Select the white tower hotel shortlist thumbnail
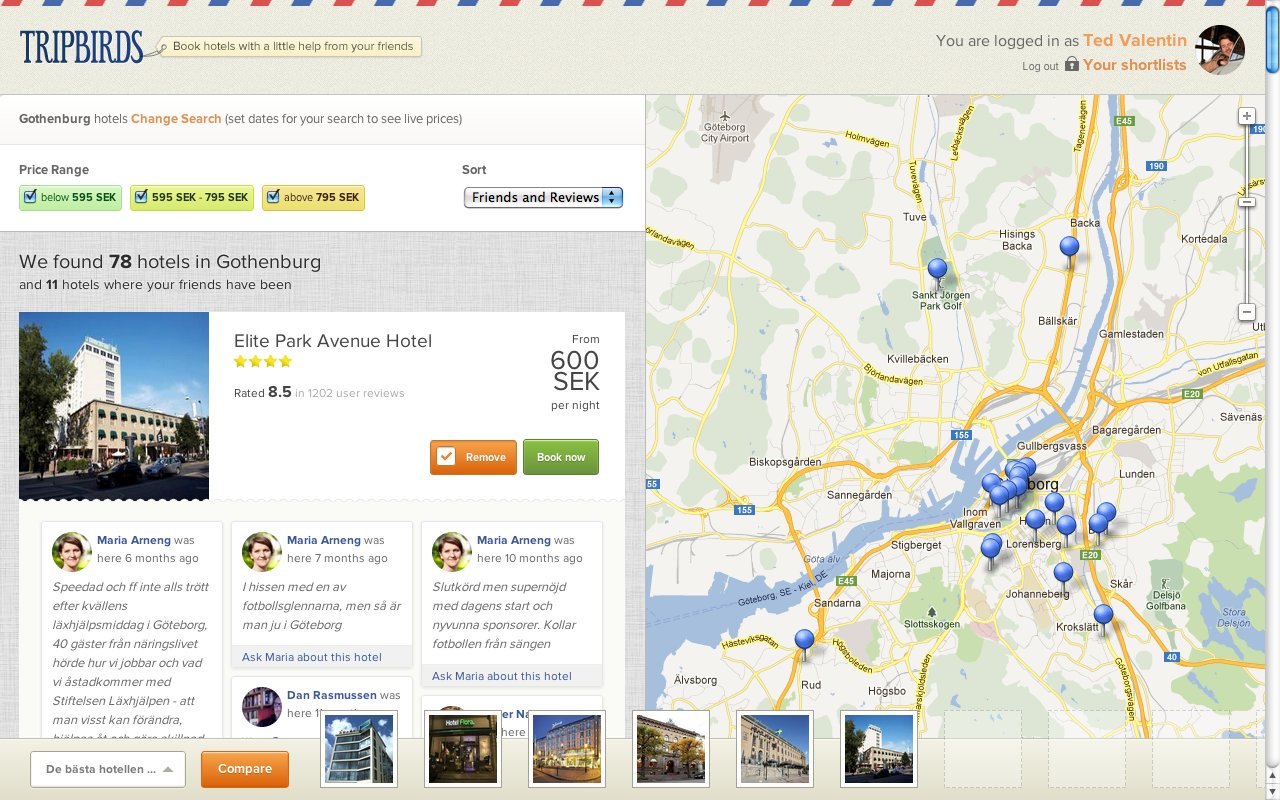The height and width of the screenshot is (800, 1280). click(x=879, y=749)
